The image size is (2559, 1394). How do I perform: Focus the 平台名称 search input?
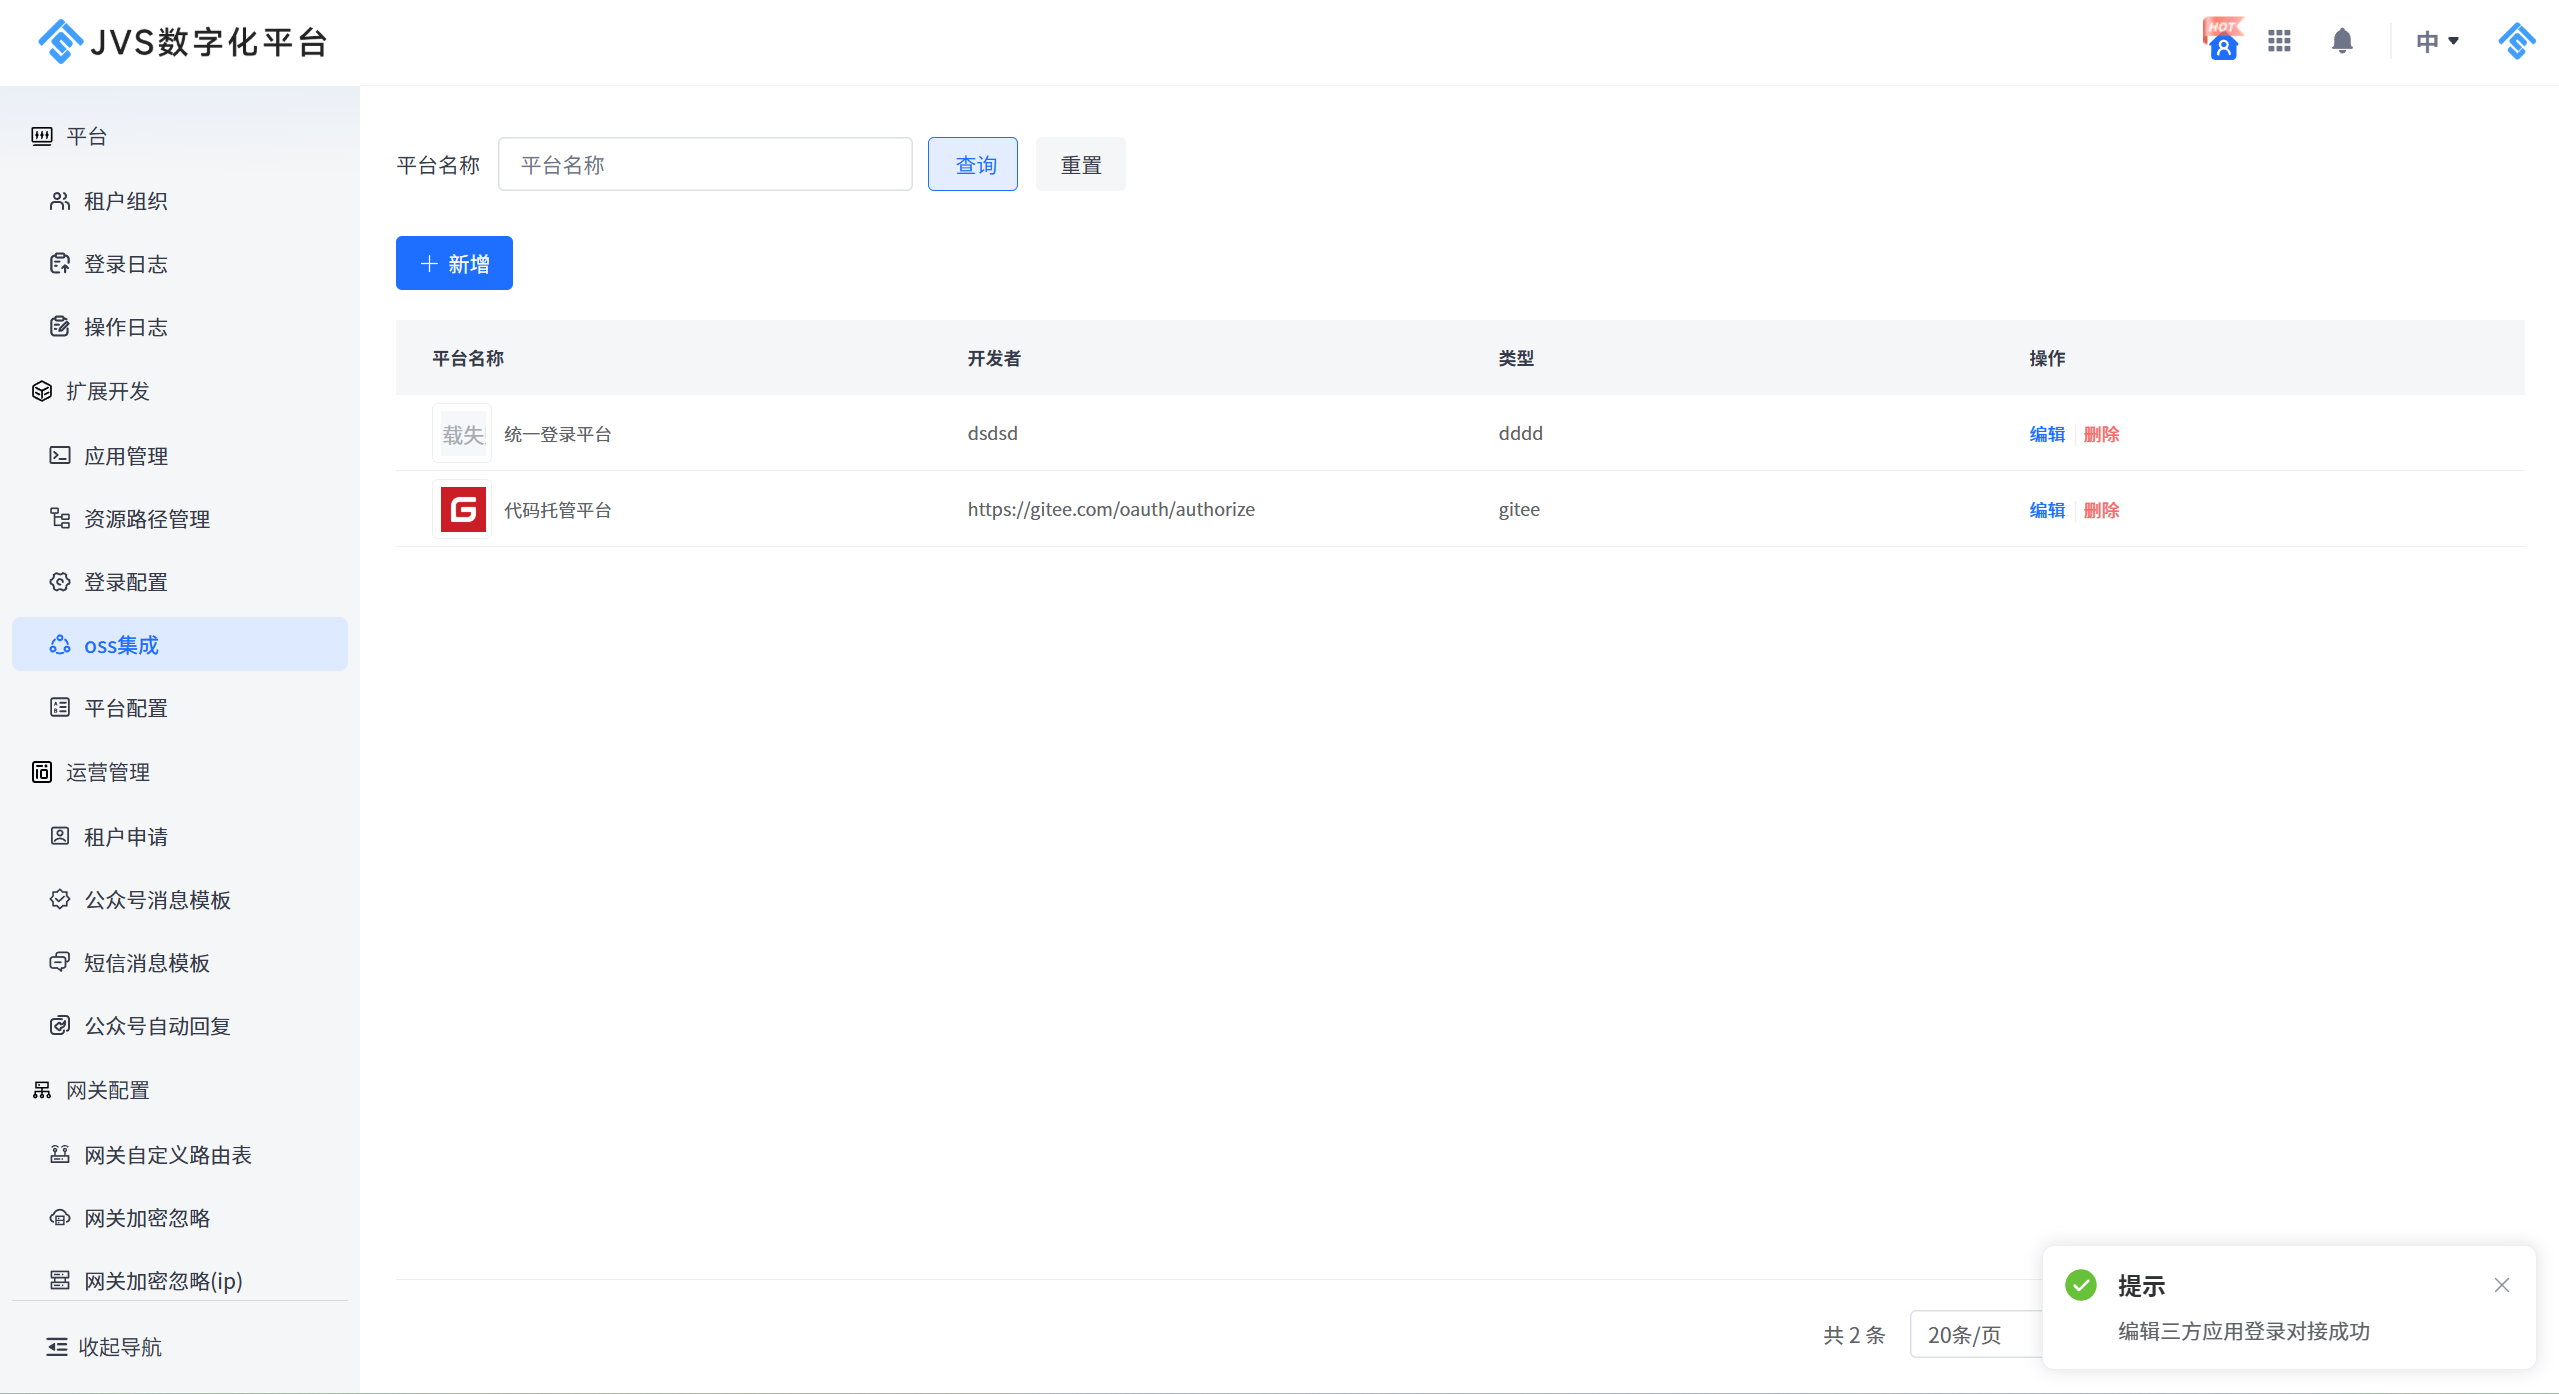pos(705,165)
